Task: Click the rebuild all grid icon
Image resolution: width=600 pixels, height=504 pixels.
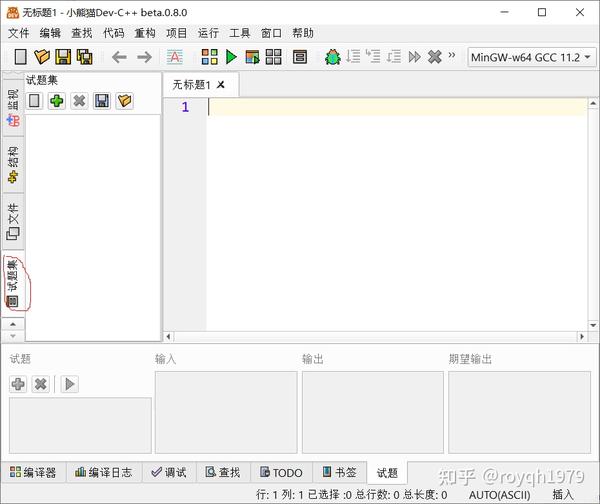Action: [274, 57]
